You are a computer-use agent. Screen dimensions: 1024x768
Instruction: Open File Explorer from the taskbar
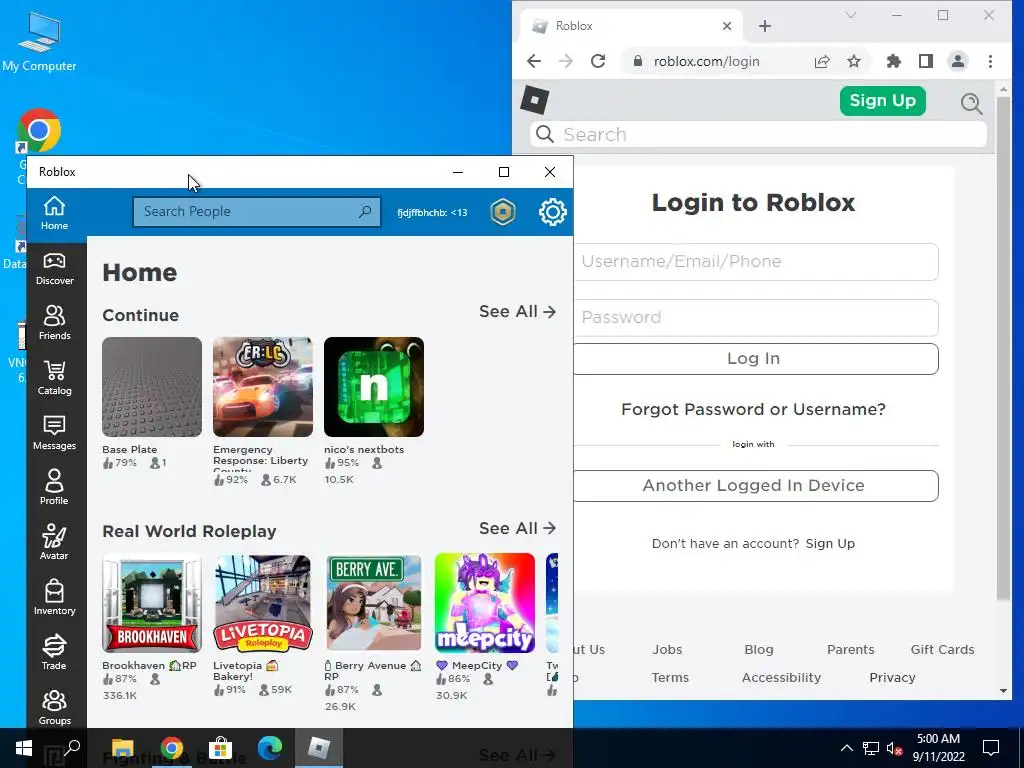(122, 748)
